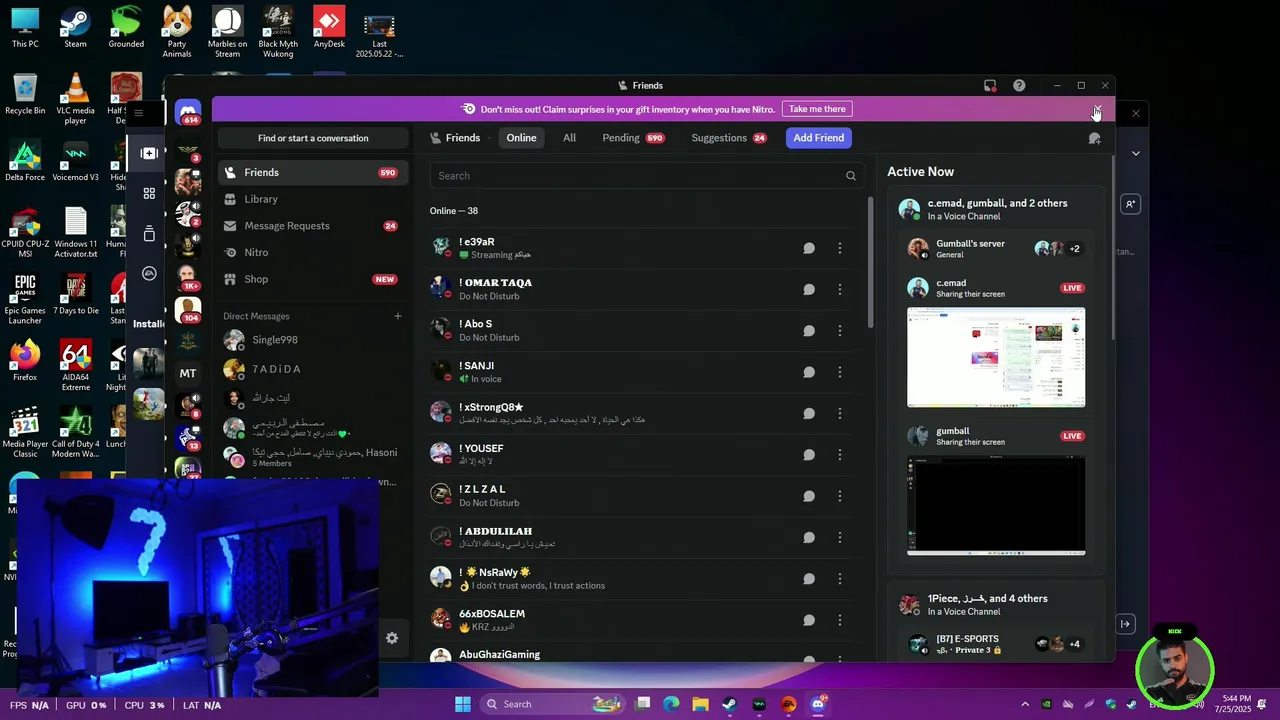Click the Take me there Nitro button

[817, 109]
